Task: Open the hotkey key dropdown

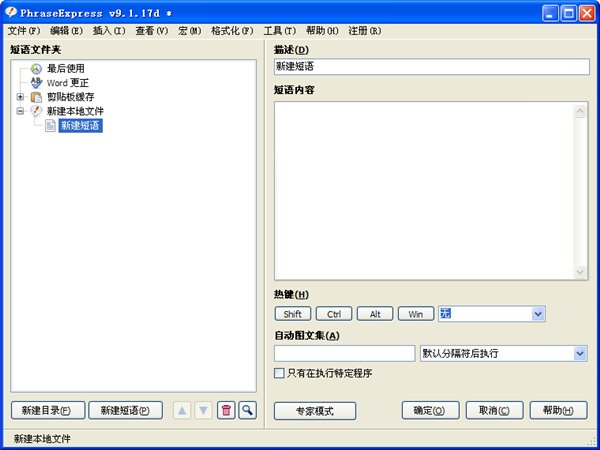Action: [x=538, y=314]
